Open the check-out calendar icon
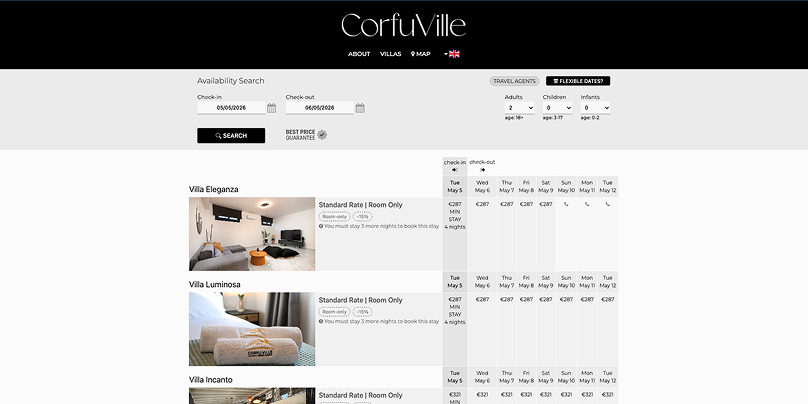 coord(360,108)
